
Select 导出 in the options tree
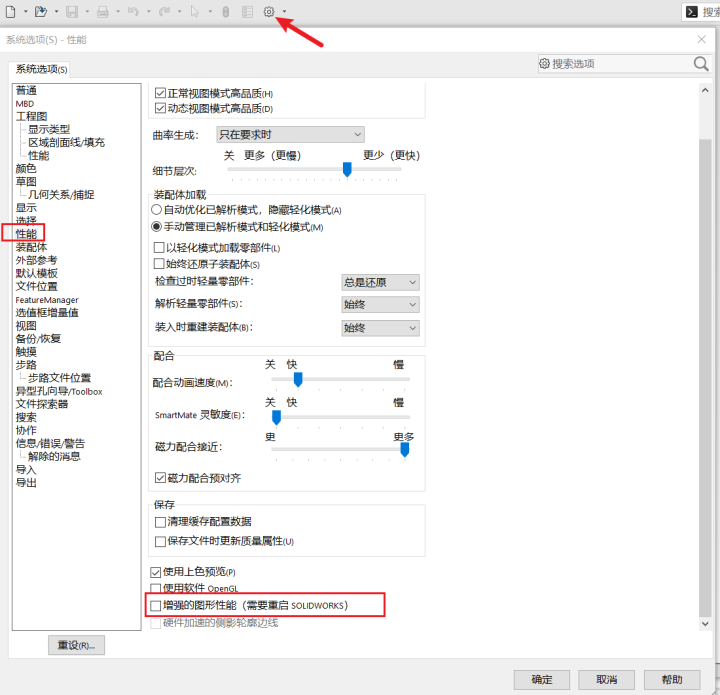coord(26,482)
